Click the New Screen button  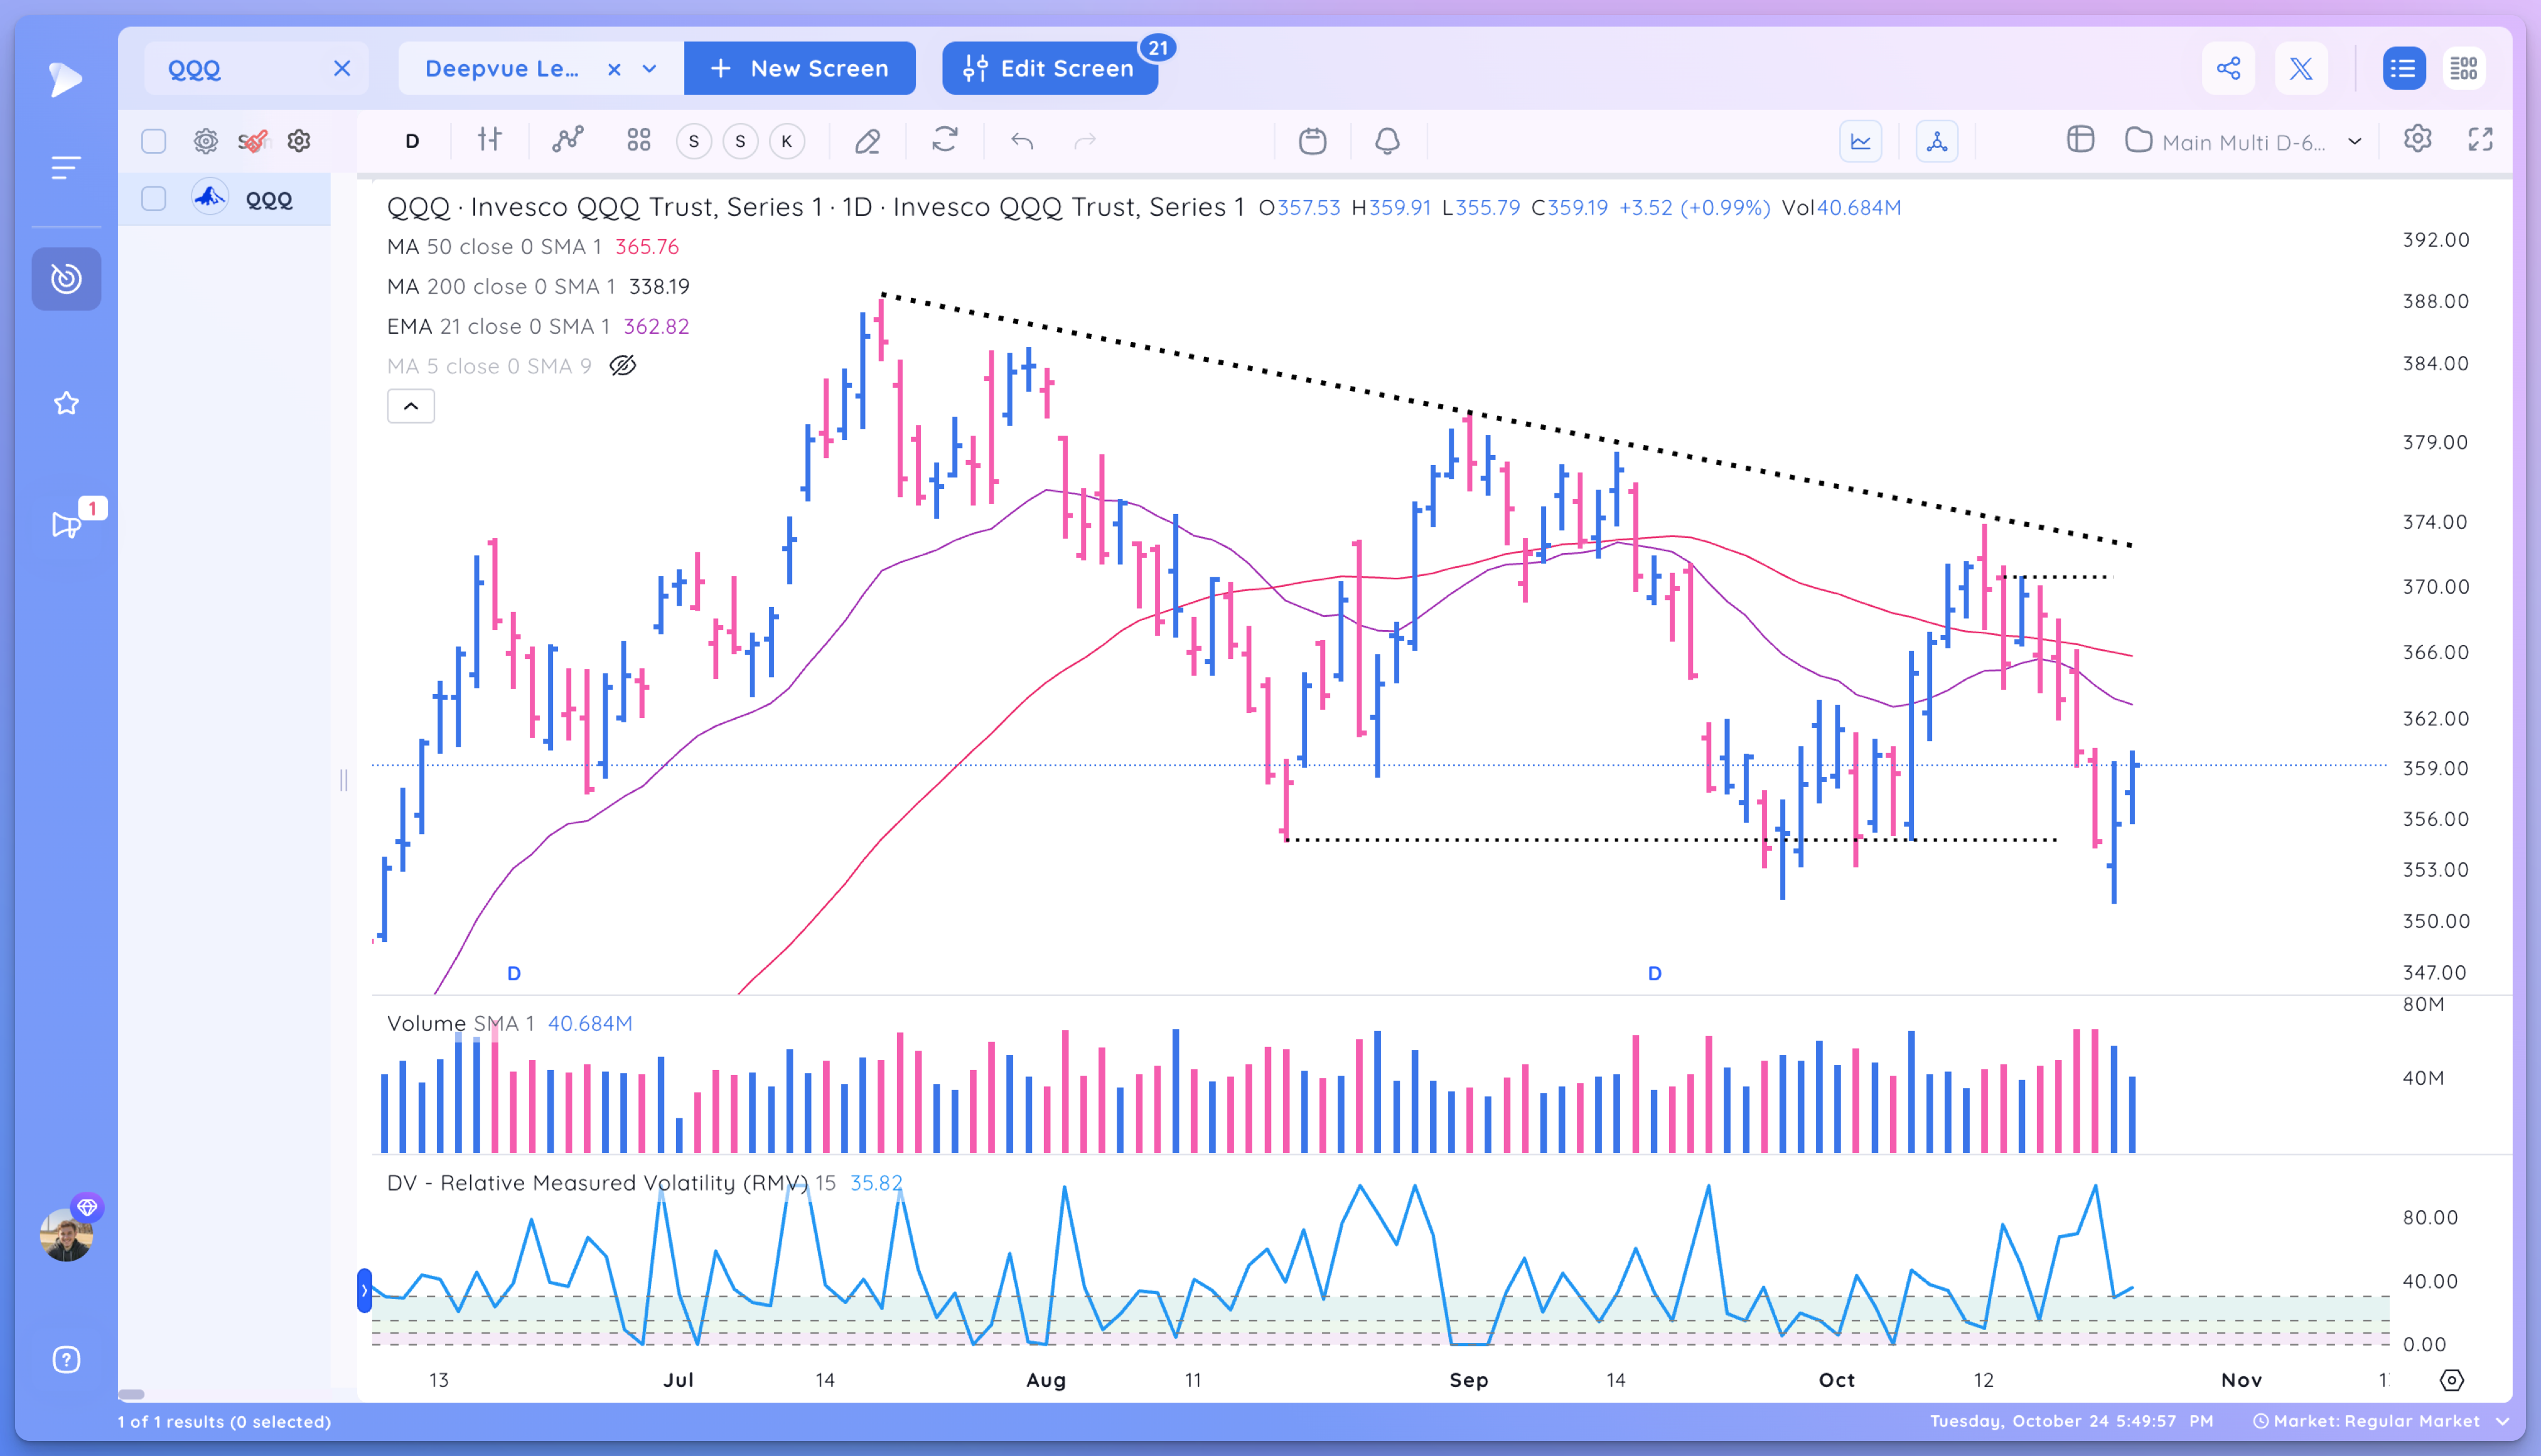click(x=799, y=68)
